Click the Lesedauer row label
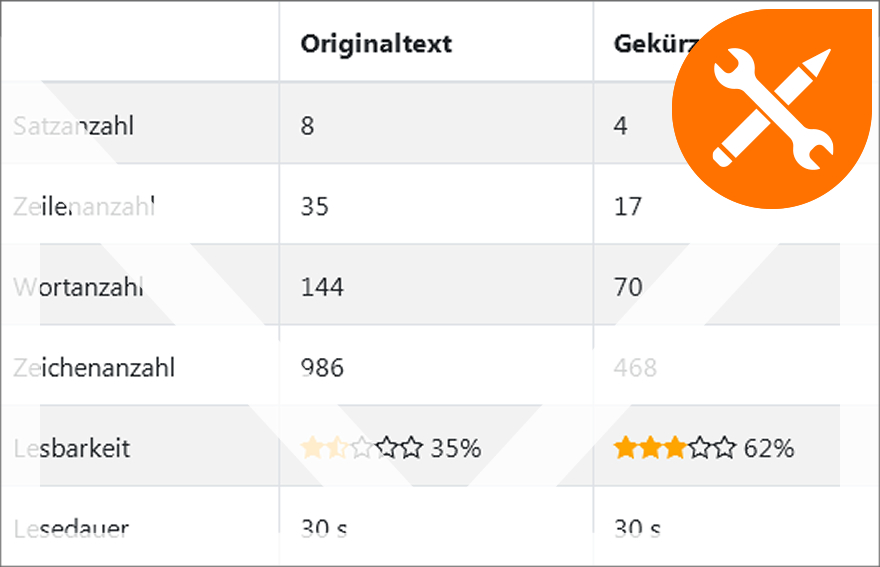Image resolution: width=880 pixels, height=567 pixels. [x=71, y=529]
